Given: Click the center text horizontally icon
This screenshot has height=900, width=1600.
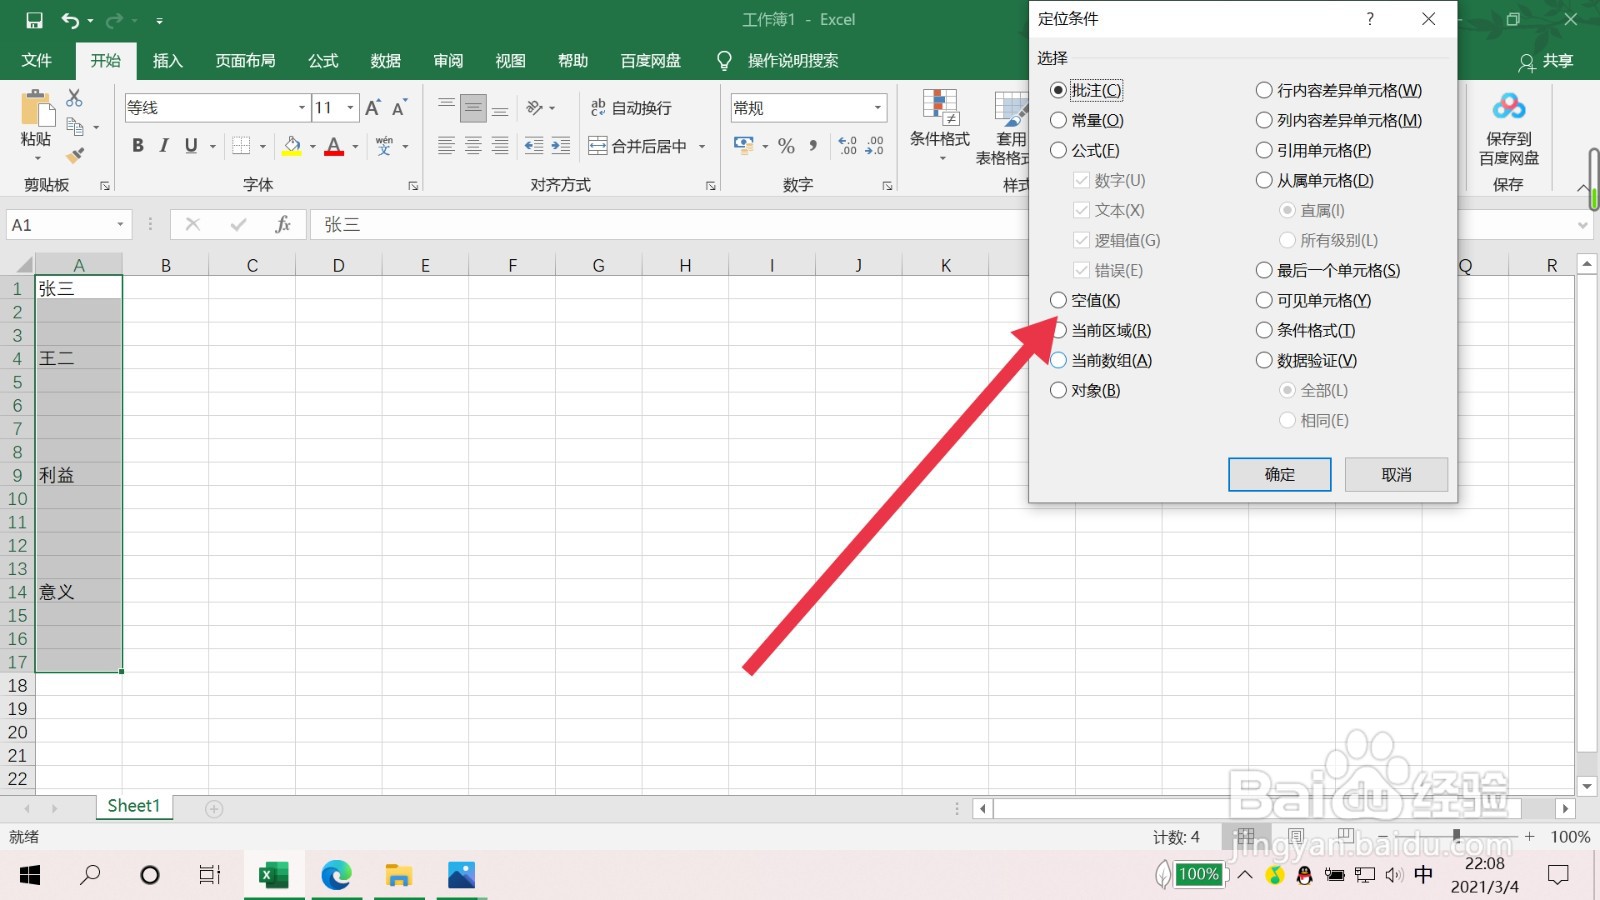Looking at the screenshot, I should click(x=473, y=146).
